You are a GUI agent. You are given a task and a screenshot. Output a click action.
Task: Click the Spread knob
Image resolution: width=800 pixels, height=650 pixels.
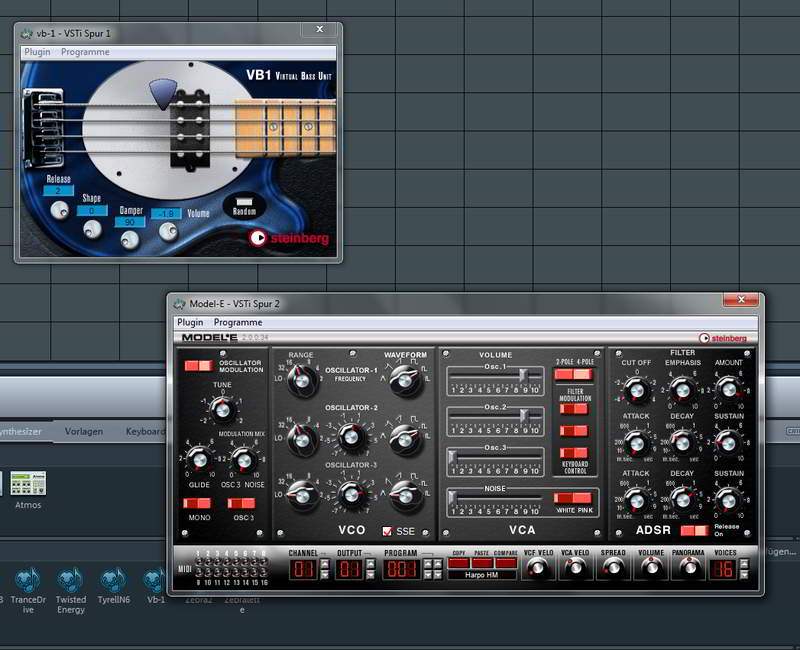(x=613, y=568)
